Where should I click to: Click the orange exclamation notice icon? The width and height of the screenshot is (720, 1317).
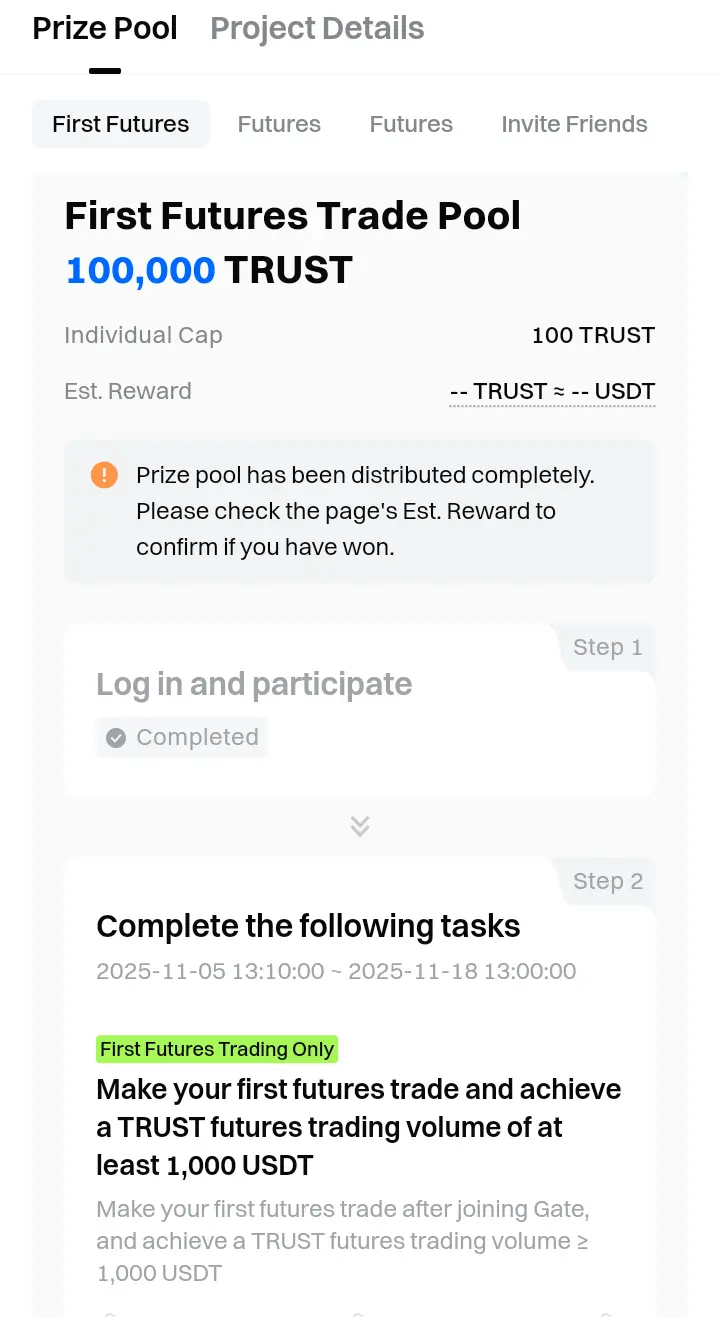click(104, 475)
